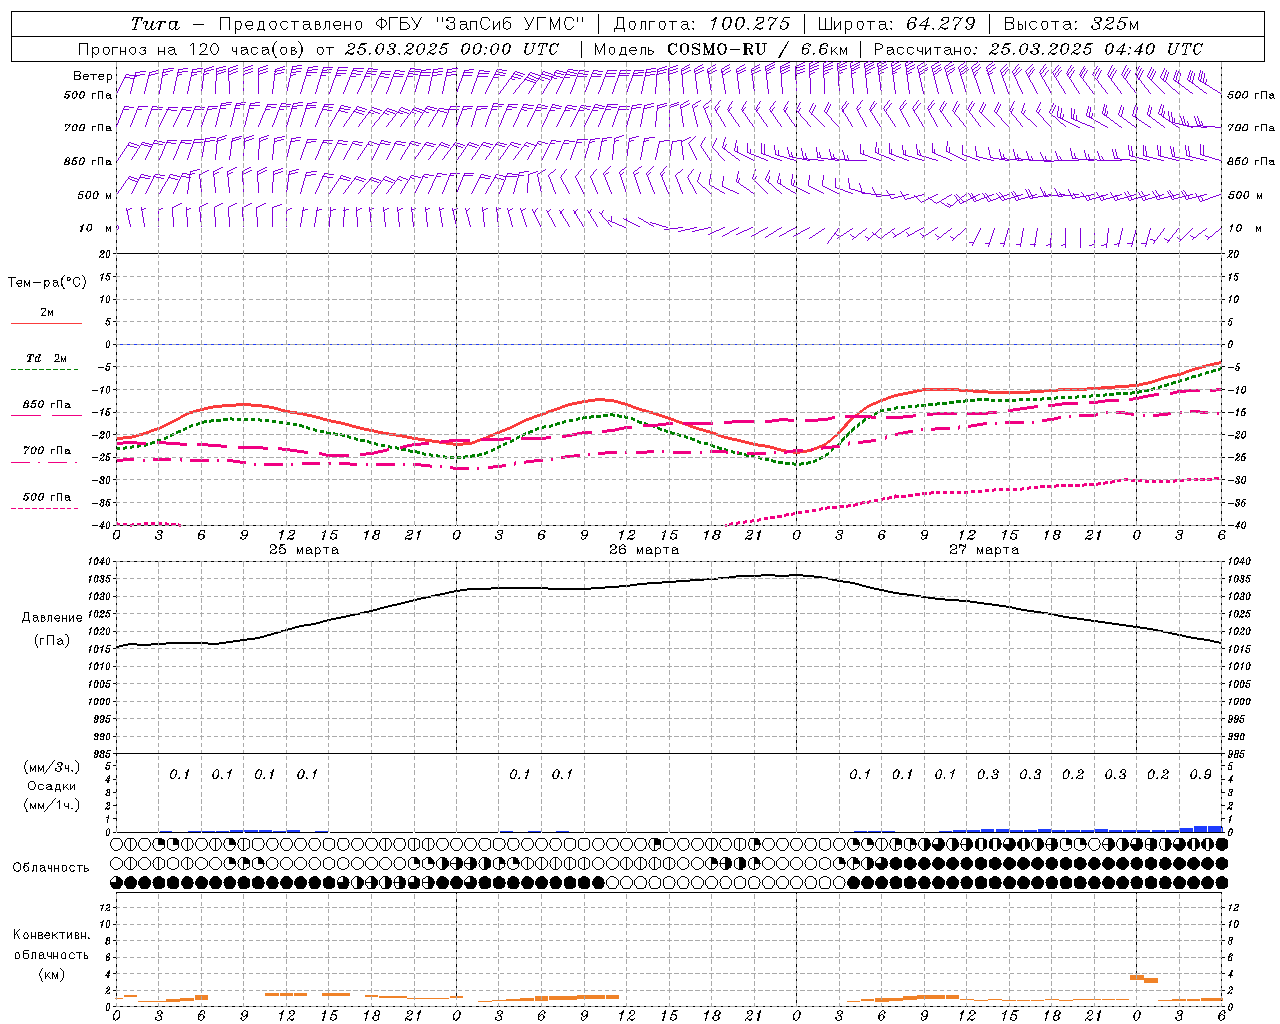Click the elevation text Высота: 325м
The width and height of the screenshot is (1280, 1024).
coord(1071,24)
